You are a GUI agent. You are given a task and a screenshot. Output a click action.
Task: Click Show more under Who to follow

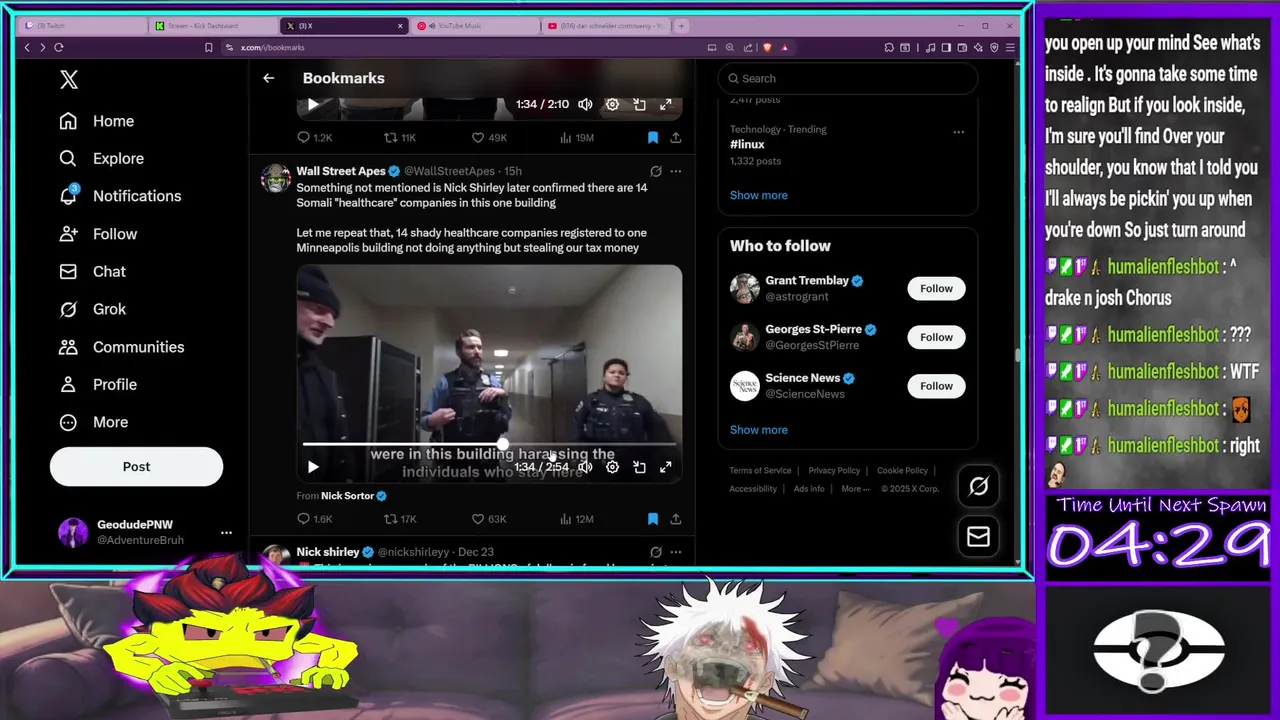(758, 430)
